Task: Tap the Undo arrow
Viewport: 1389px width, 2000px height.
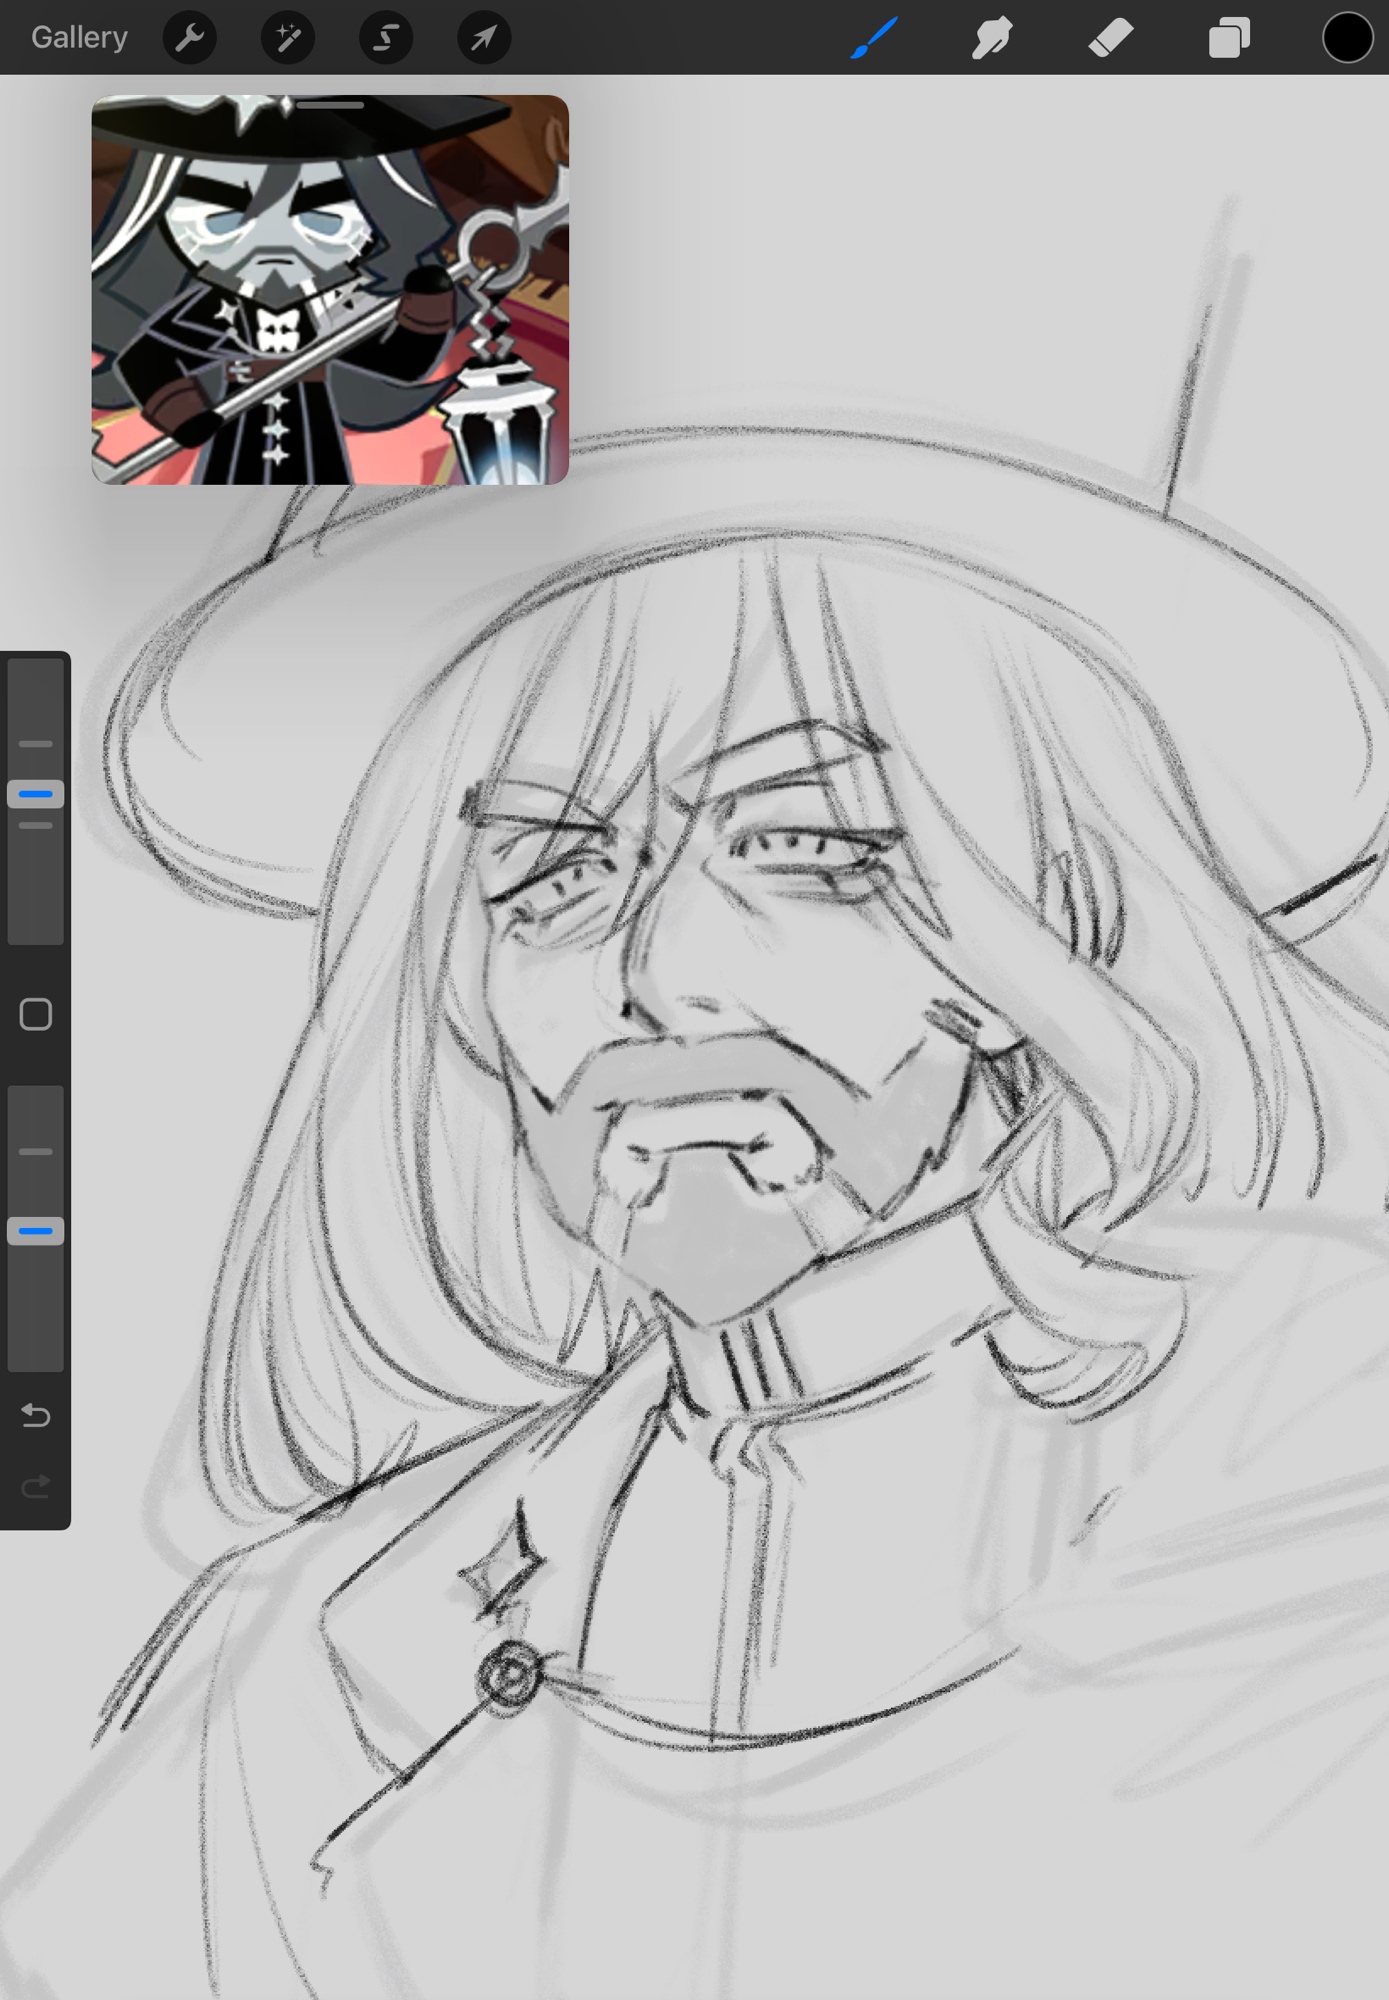Action: 36,1415
